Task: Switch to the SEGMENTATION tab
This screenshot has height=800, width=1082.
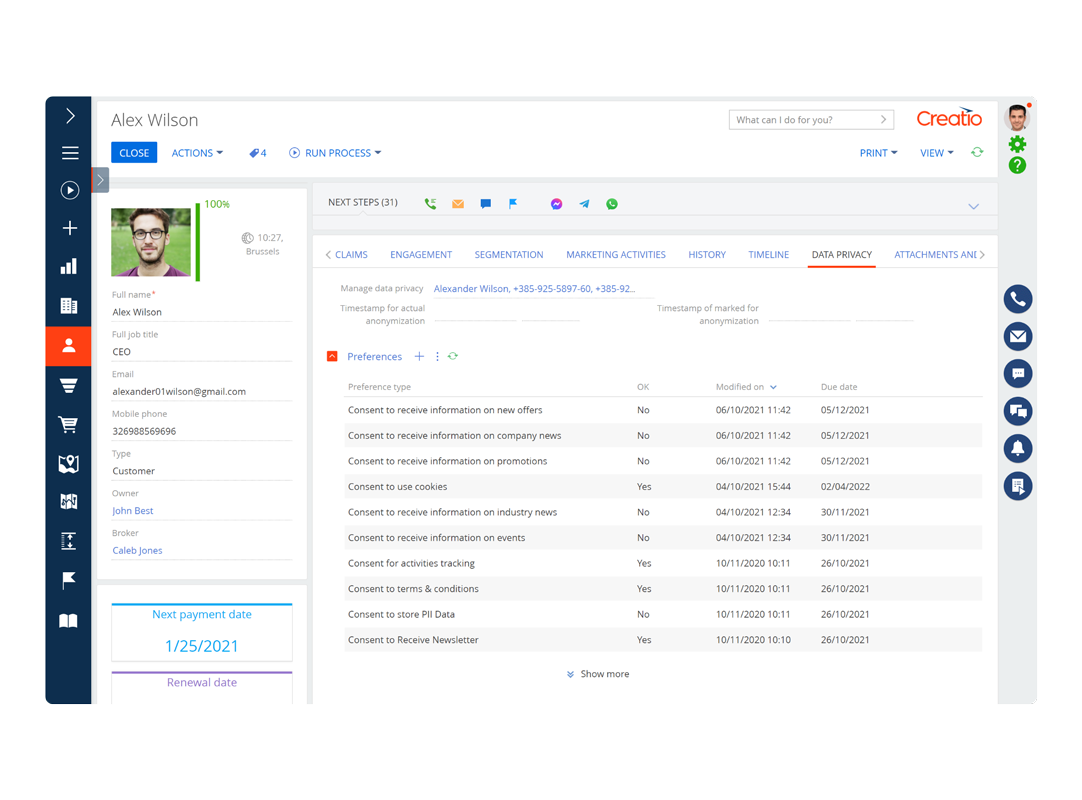Action: click(509, 255)
